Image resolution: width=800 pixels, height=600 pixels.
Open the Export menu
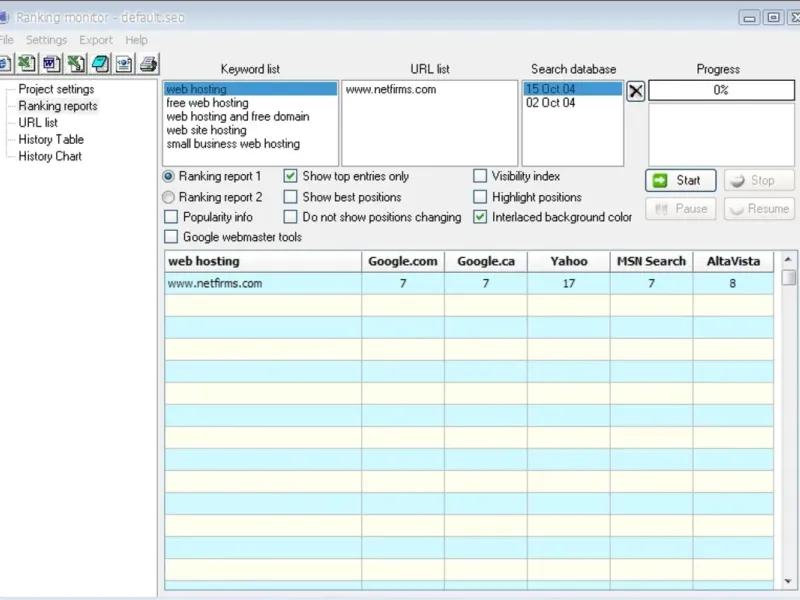point(96,40)
